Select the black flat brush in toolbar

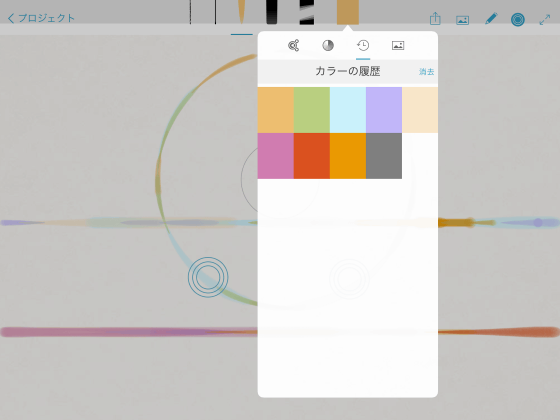tap(271, 12)
